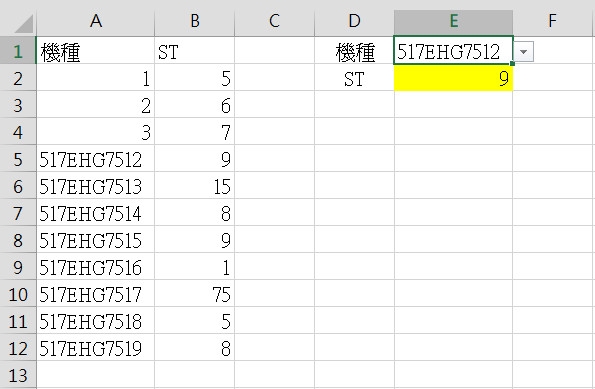
Task: Select column A header
Action: (96, 21)
